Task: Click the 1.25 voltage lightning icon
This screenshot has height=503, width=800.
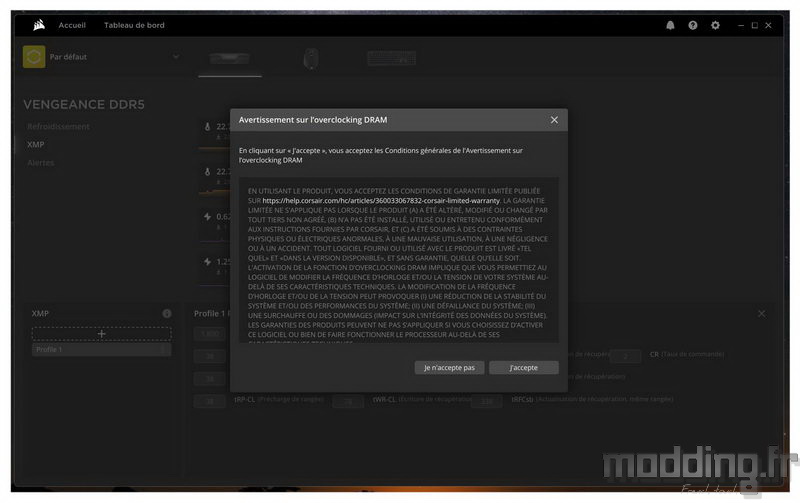Action: (208, 262)
